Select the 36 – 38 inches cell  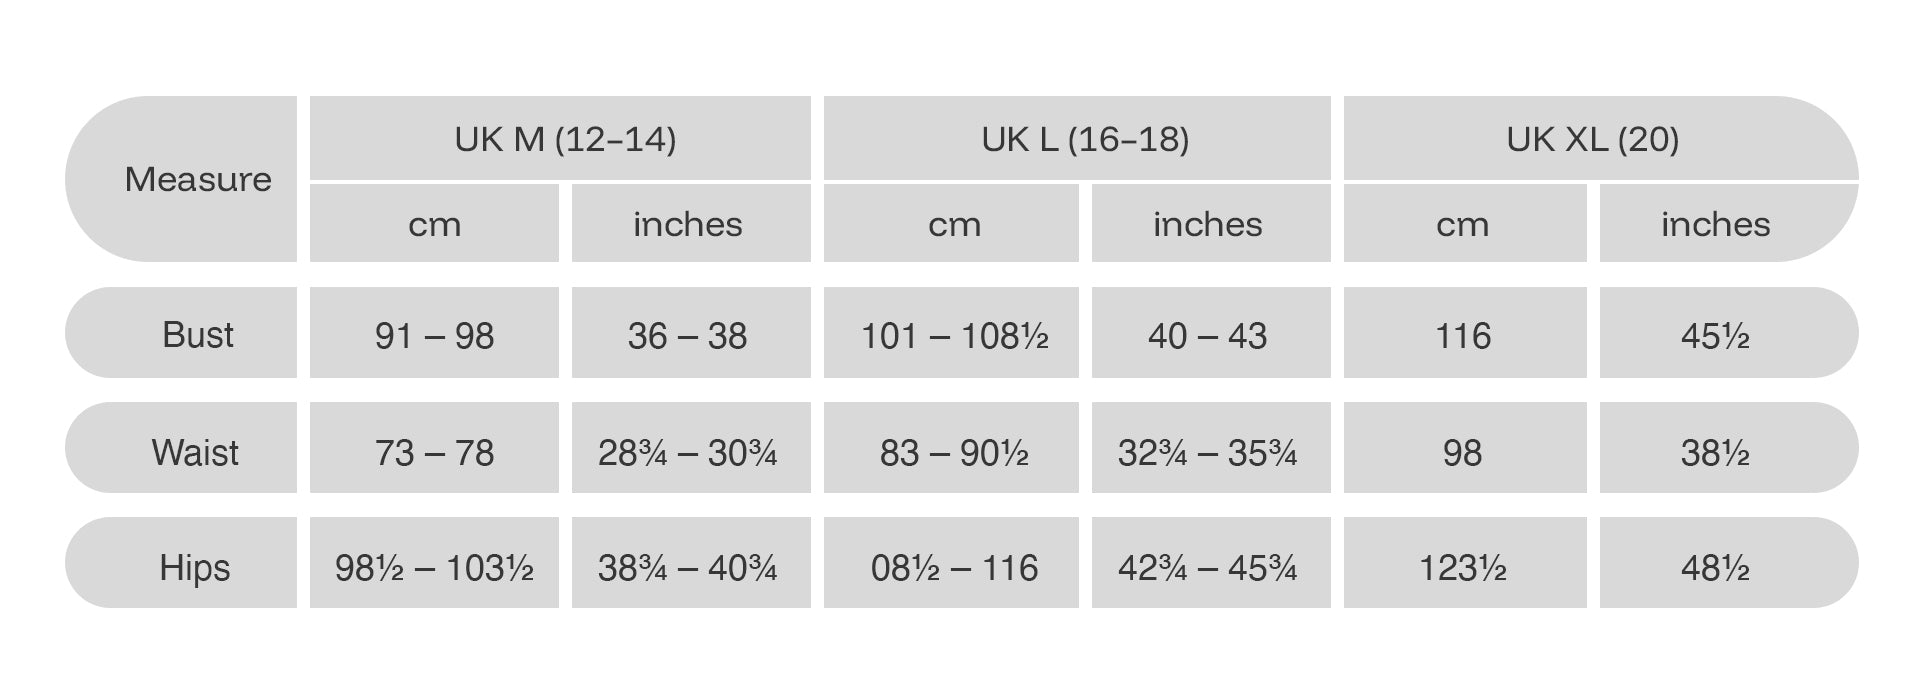[688, 335]
